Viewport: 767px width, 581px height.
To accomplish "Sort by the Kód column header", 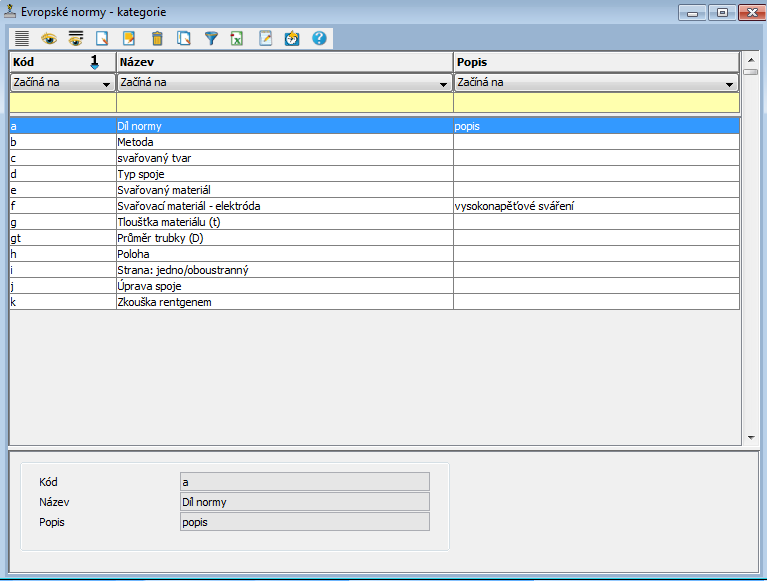I will pyautogui.click(x=50, y=62).
